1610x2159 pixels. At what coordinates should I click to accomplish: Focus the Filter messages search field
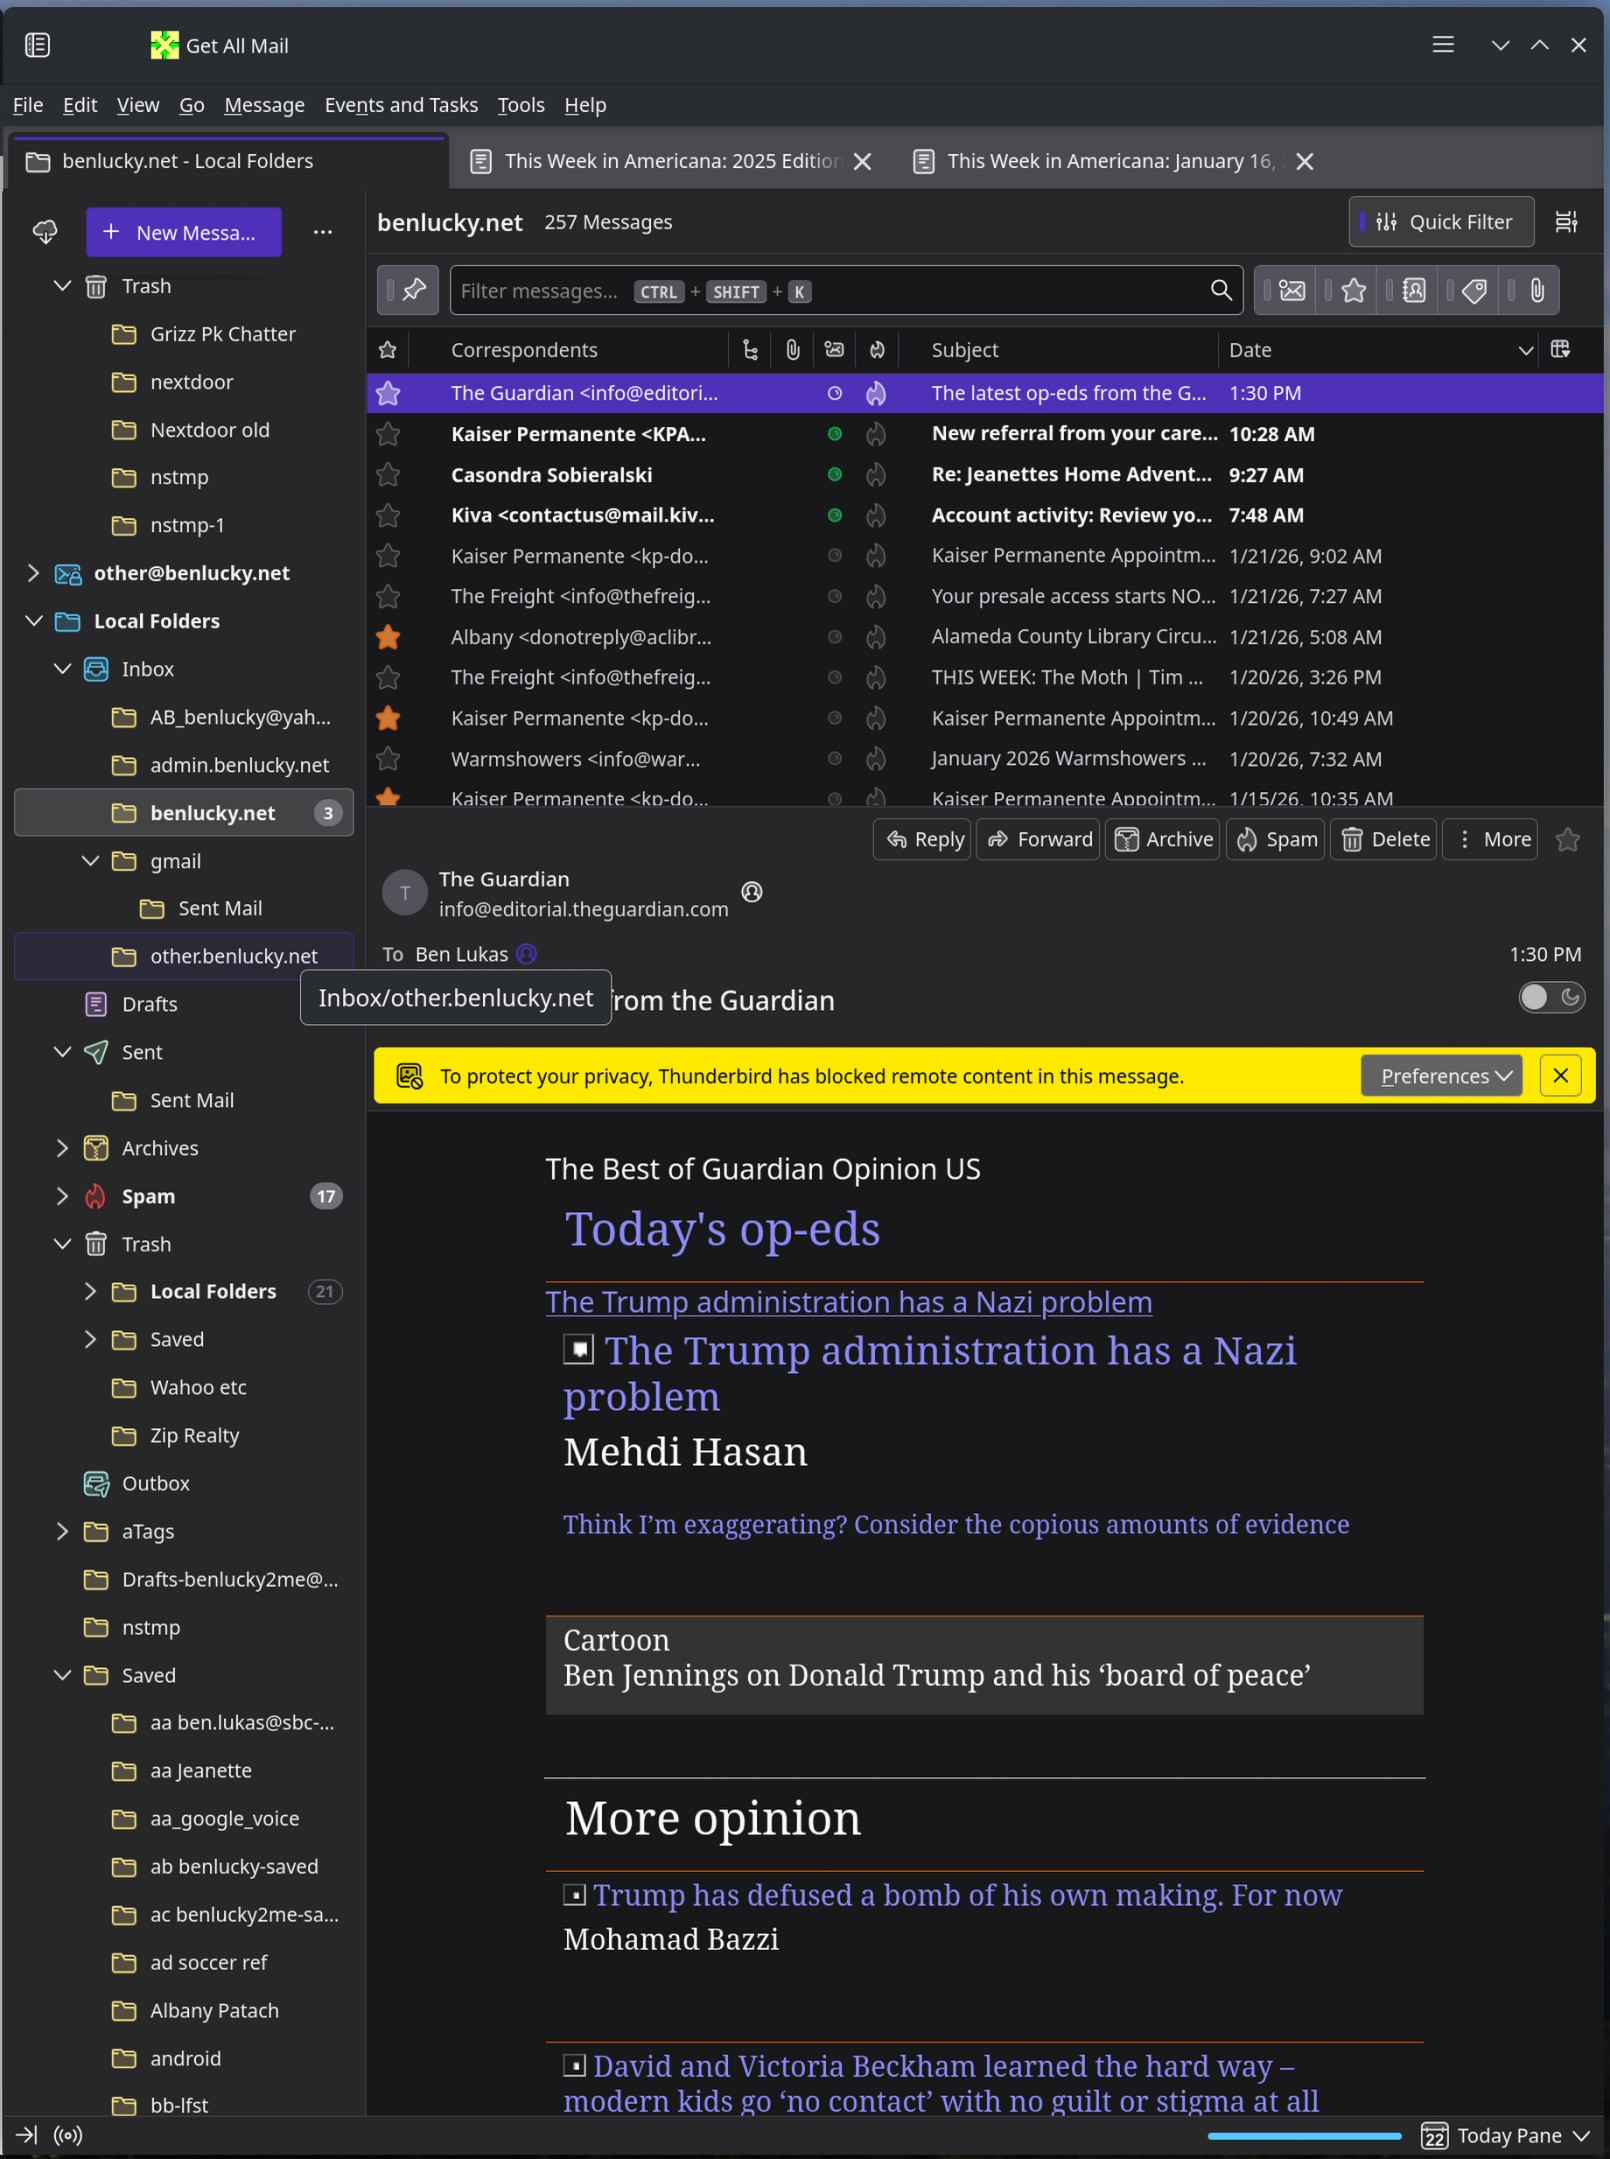click(x=830, y=291)
